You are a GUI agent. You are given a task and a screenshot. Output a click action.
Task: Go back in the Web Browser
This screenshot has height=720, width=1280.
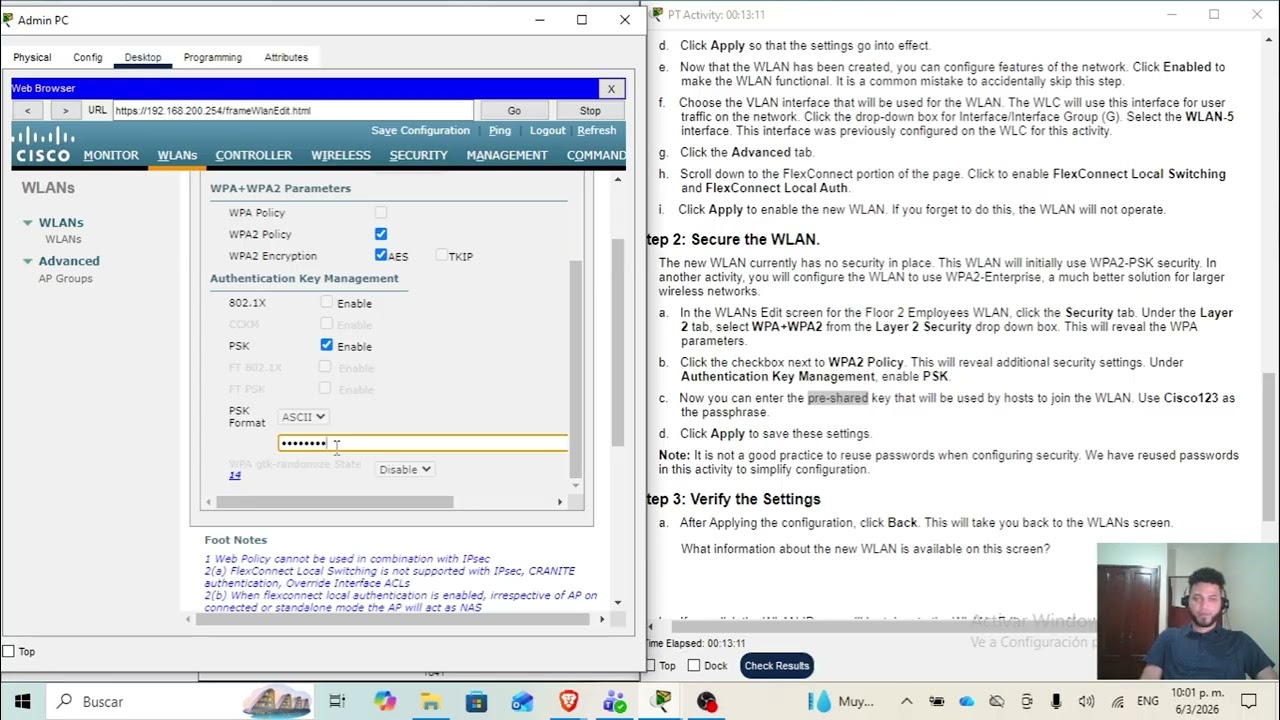[28, 110]
